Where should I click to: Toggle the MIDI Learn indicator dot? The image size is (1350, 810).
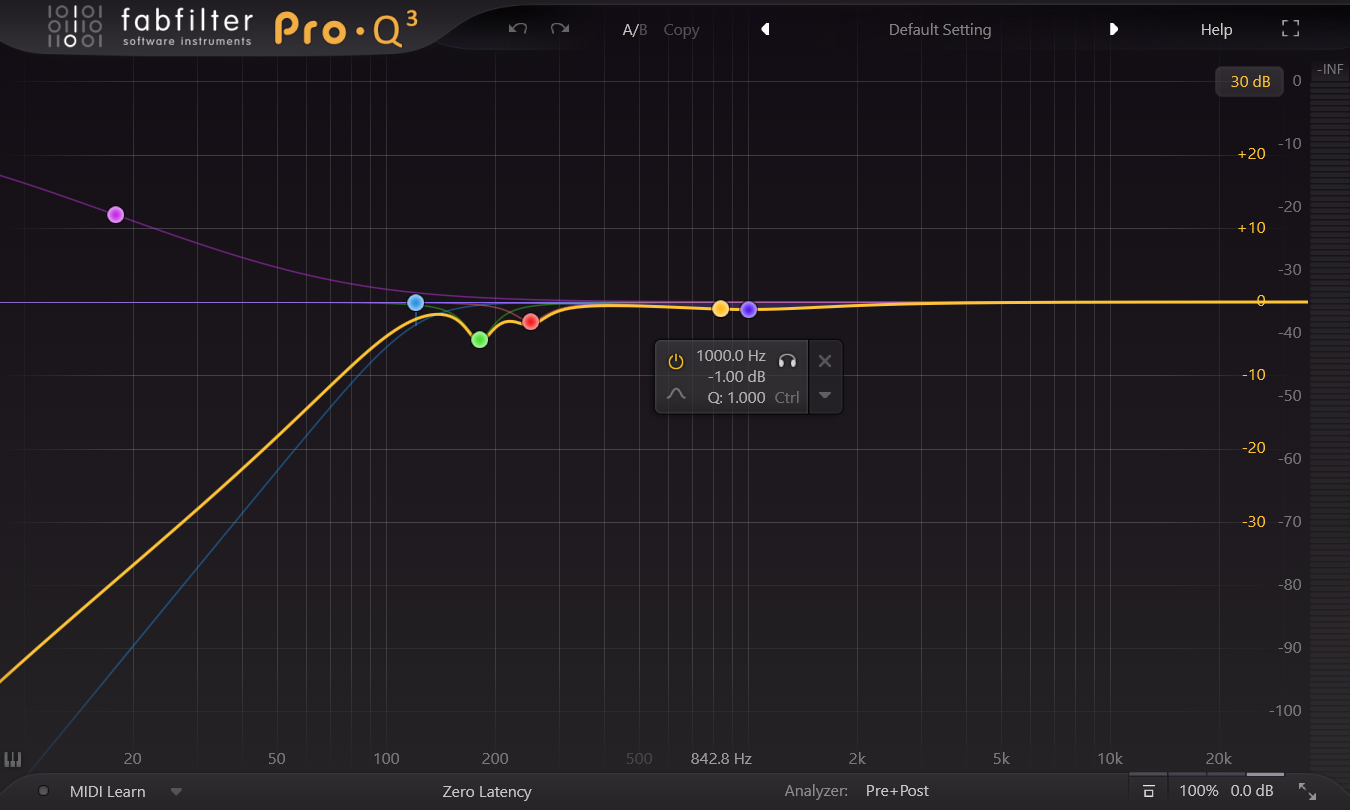(43, 791)
